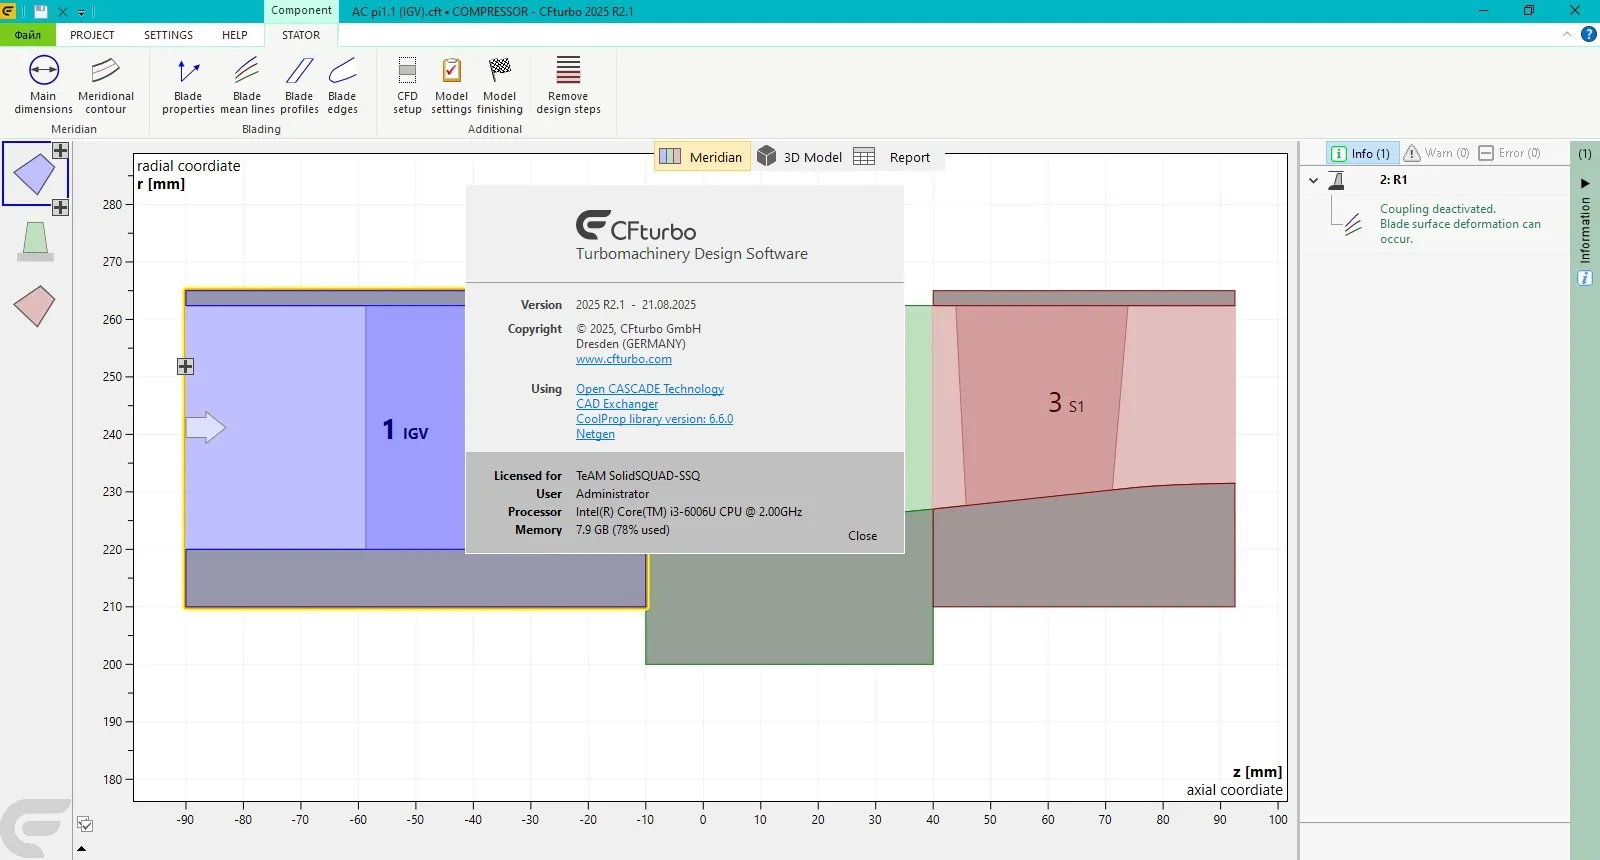
Task: Click the TeAM SolidSQUAD-SSQ license text
Action: pos(638,476)
